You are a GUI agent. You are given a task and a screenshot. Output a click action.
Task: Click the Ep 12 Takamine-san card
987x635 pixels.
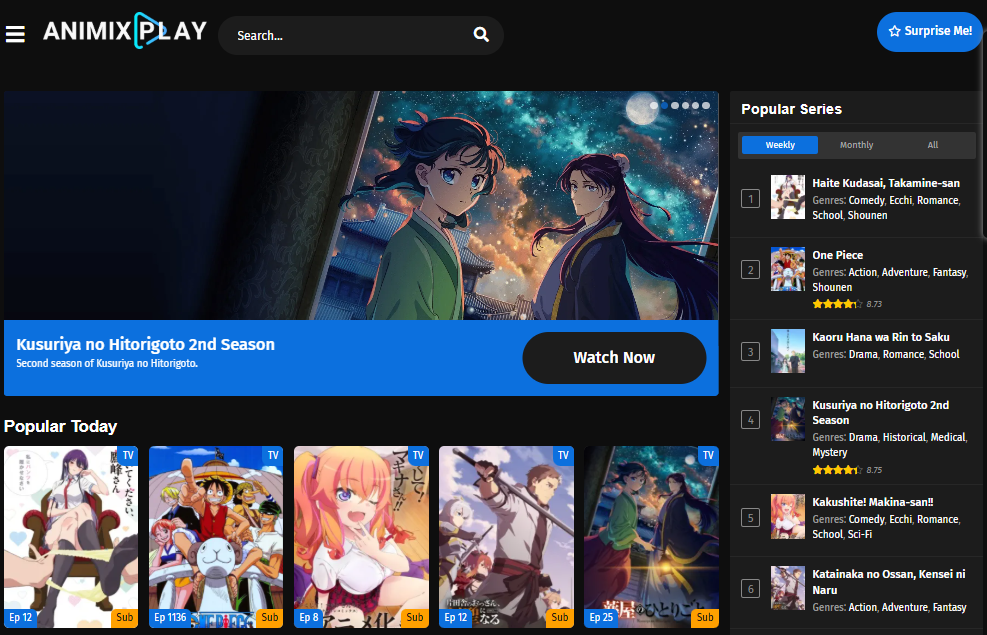(x=71, y=537)
